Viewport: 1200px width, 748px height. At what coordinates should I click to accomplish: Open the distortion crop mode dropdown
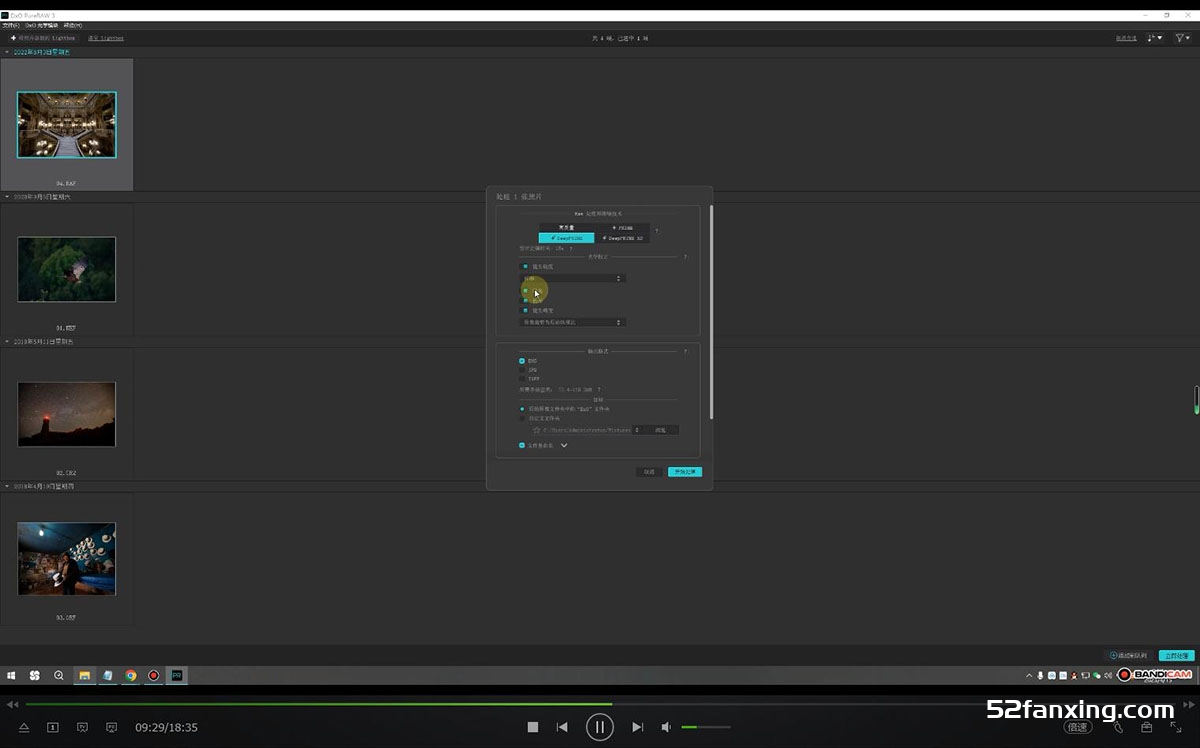[x=574, y=322]
